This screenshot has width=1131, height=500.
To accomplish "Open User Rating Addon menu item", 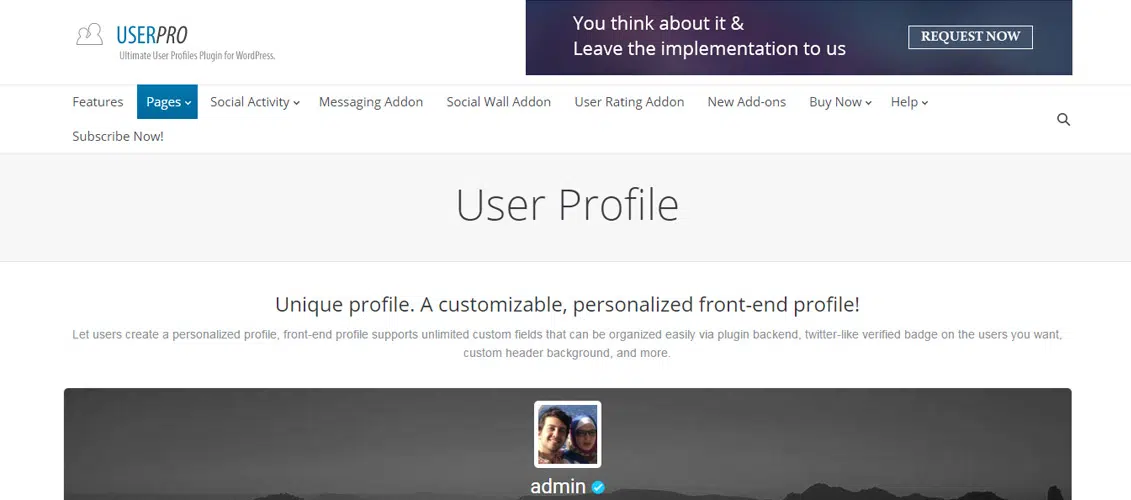I will (x=629, y=102).
